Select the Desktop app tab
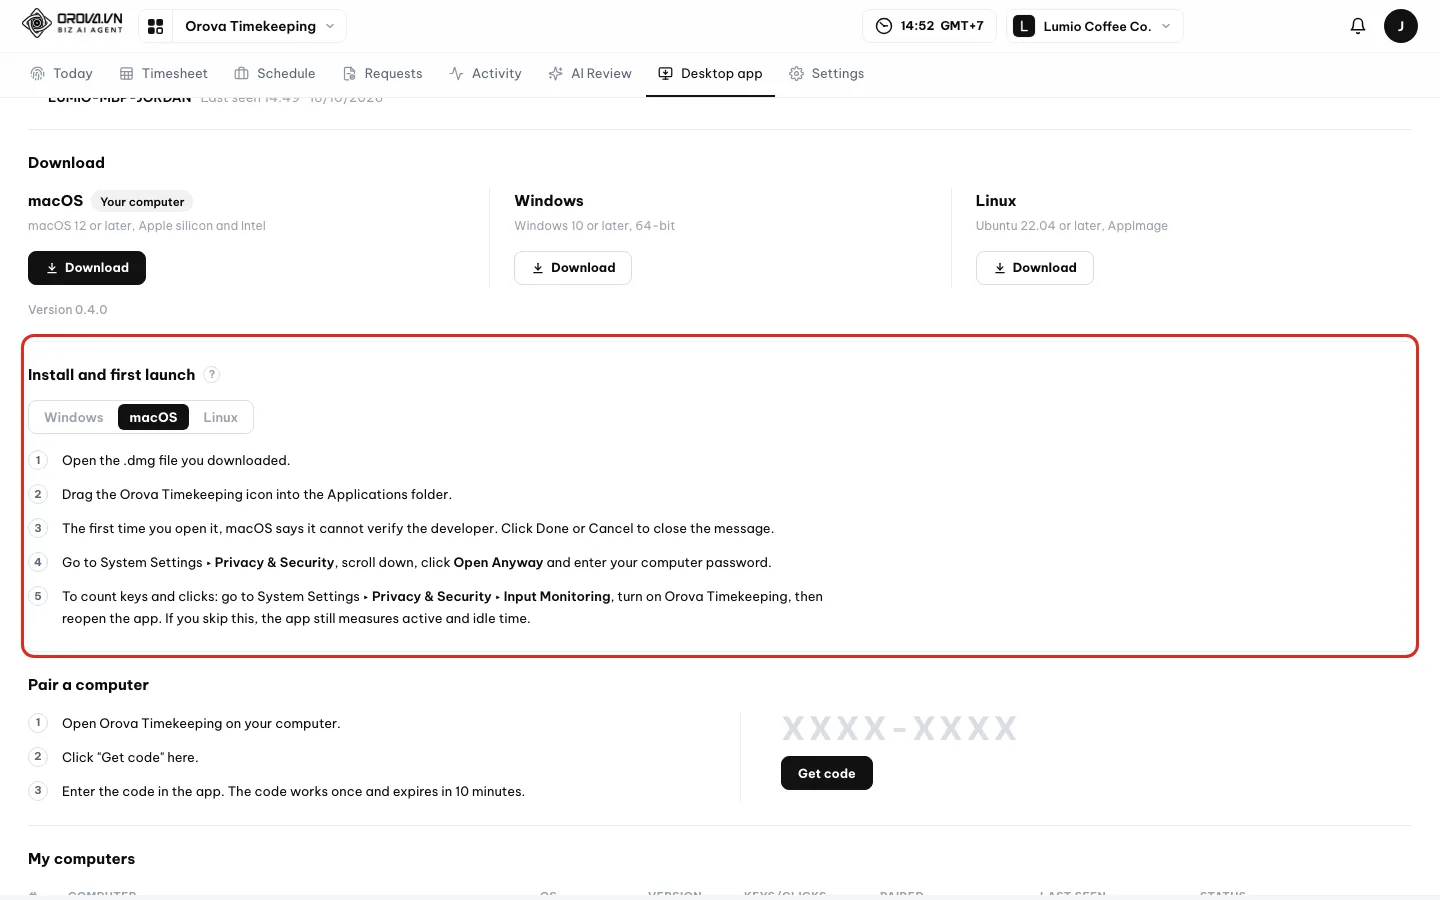This screenshot has width=1440, height=900. pyautogui.click(x=710, y=73)
